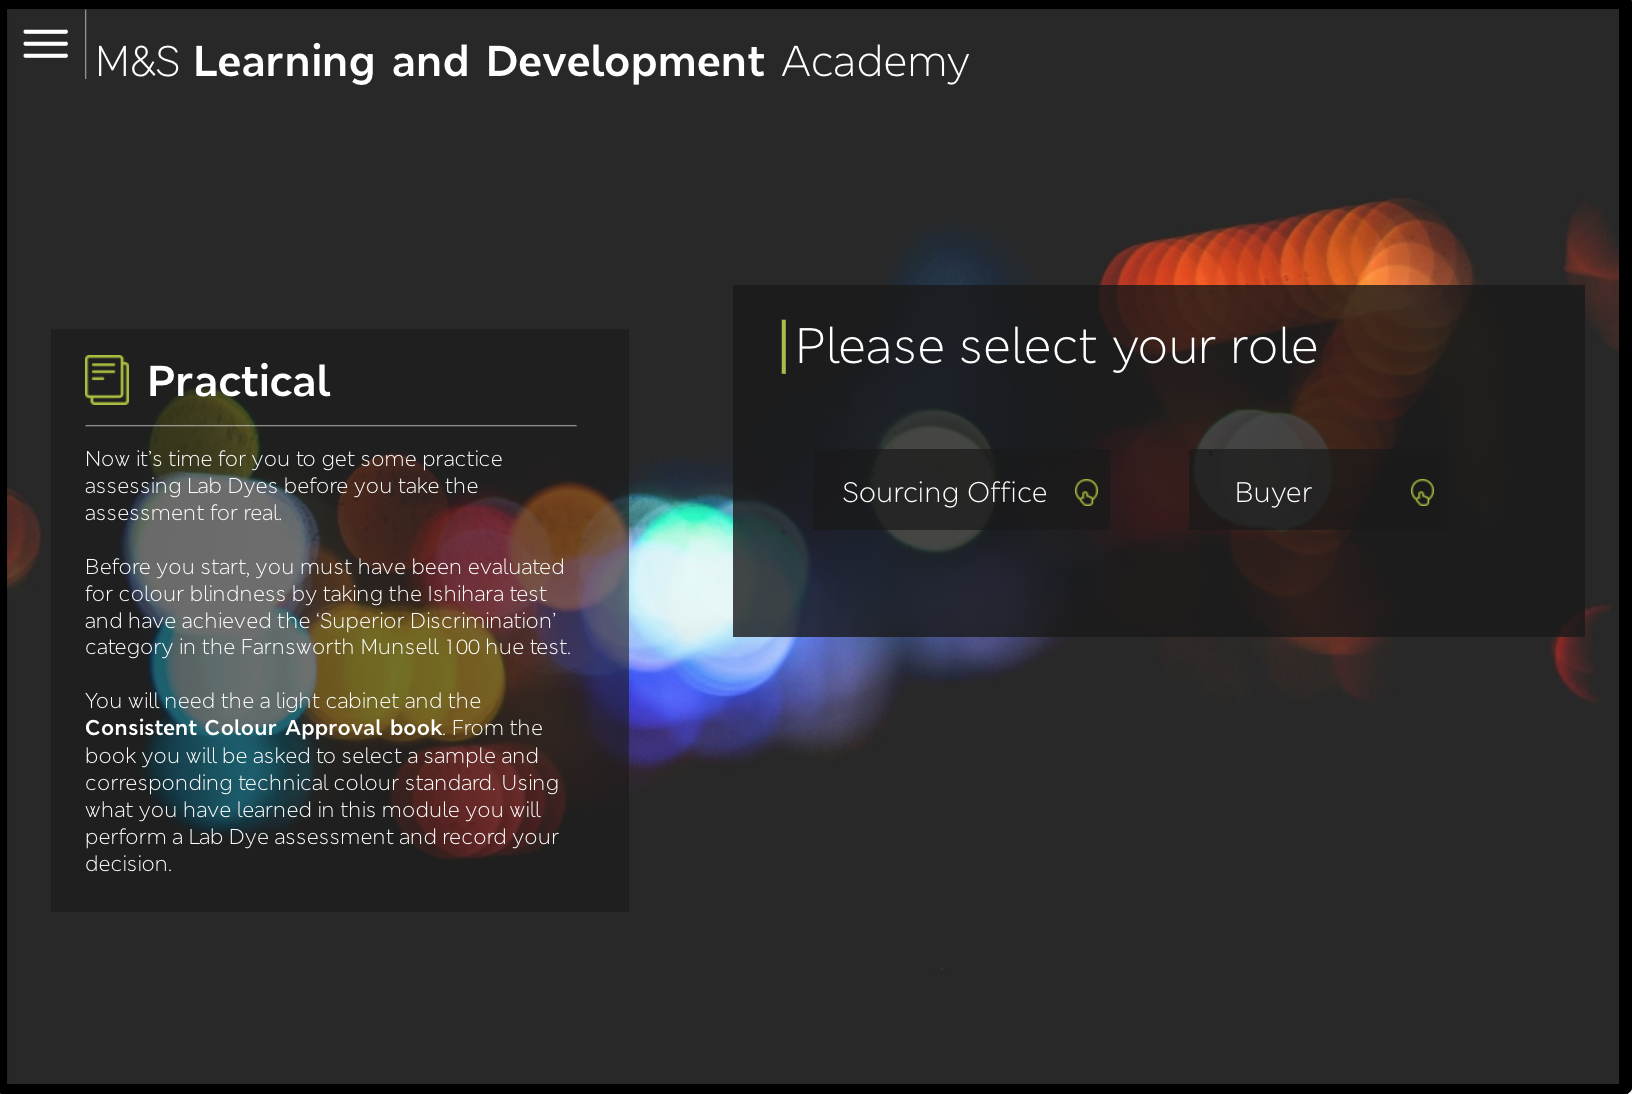This screenshot has width=1632, height=1094.
Task: Click the 'Please select your role' heading
Action: coord(1056,347)
